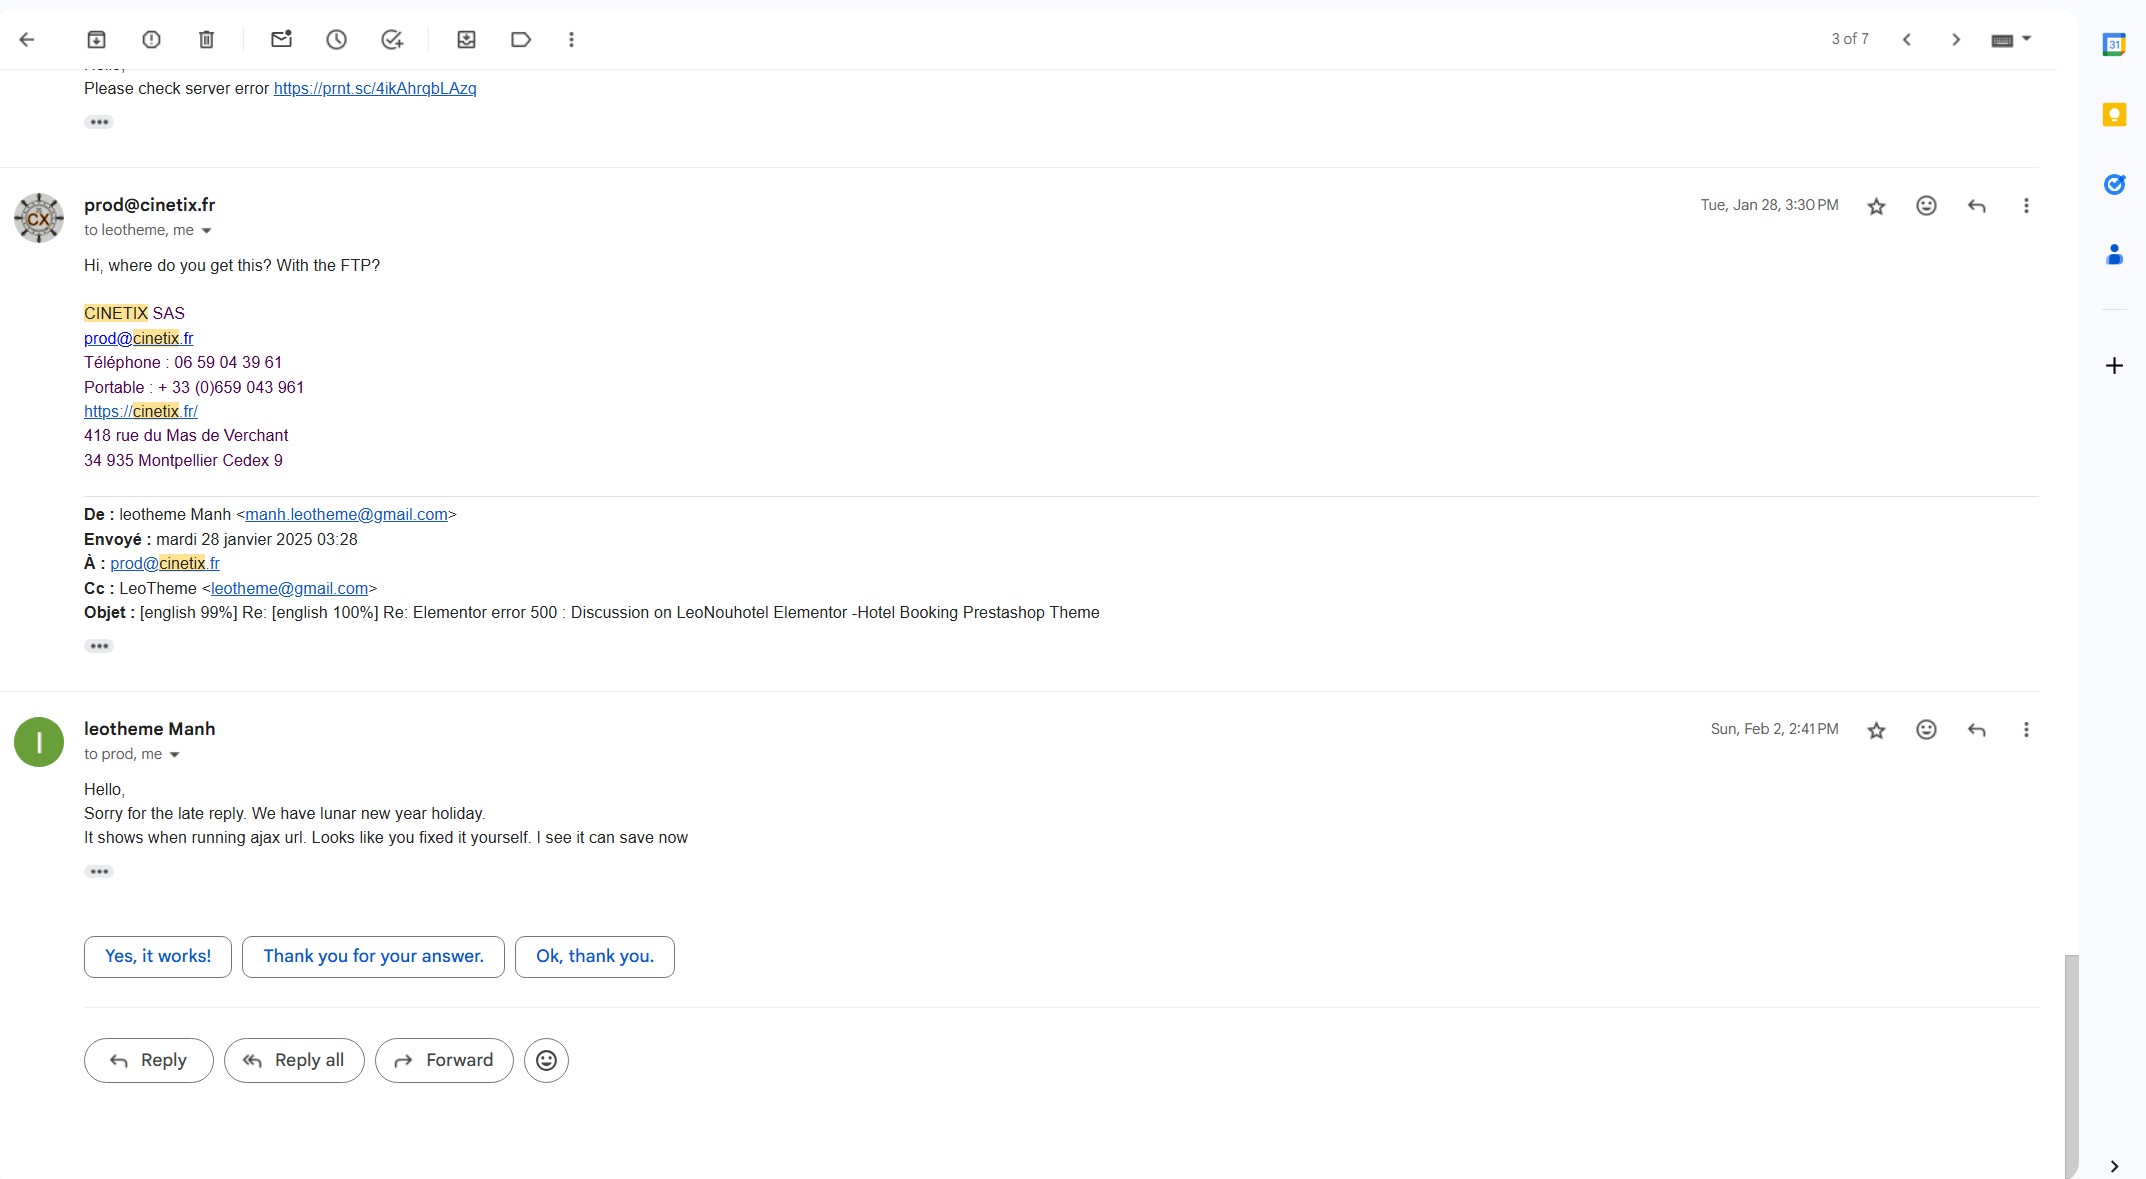This screenshot has width=2146, height=1179.
Task: Mark conversation as unread
Action: tap(281, 40)
